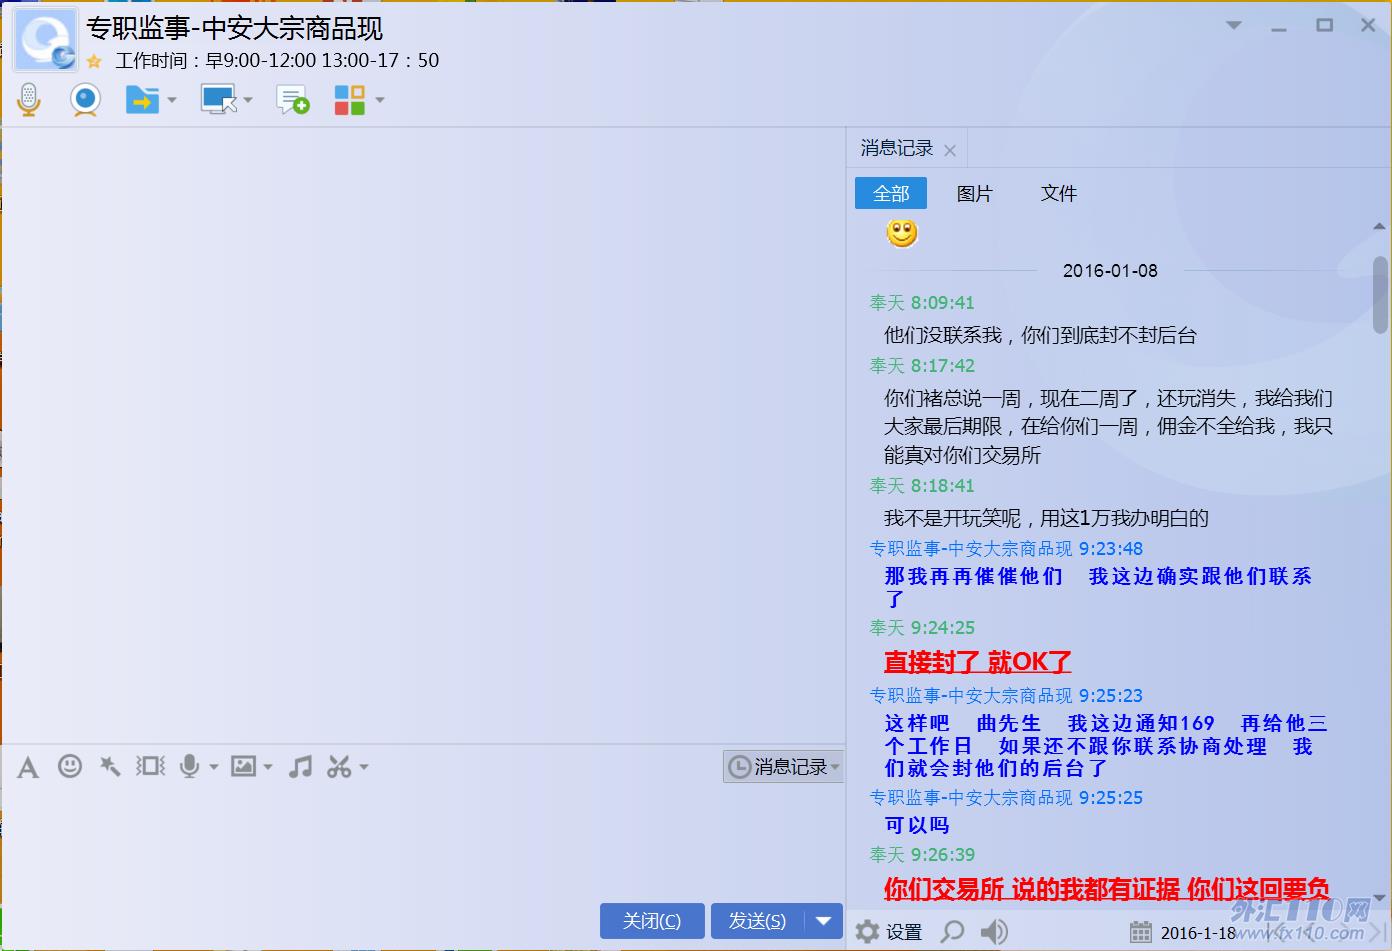Click the red message starting with 你们交易所

(1107, 889)
